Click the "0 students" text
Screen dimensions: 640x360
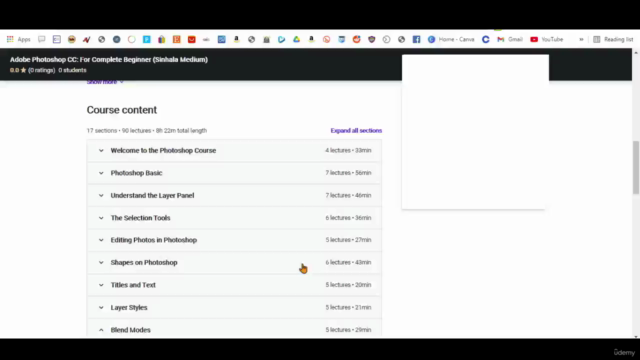click(72, 70)
